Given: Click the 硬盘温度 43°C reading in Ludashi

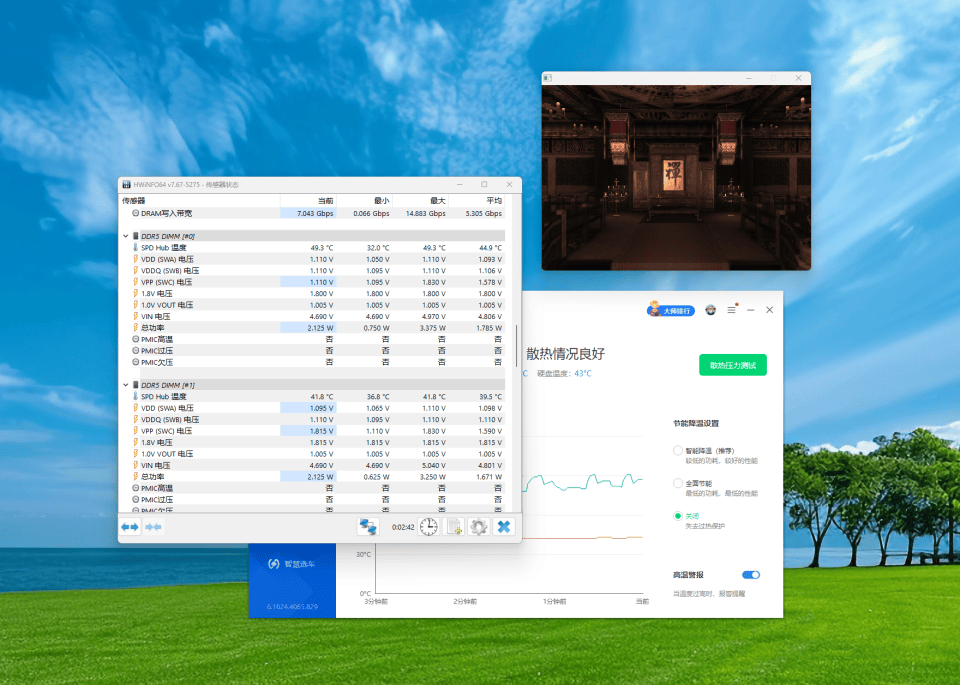Looking at the screenshot, I should click(x=564, y=373).
